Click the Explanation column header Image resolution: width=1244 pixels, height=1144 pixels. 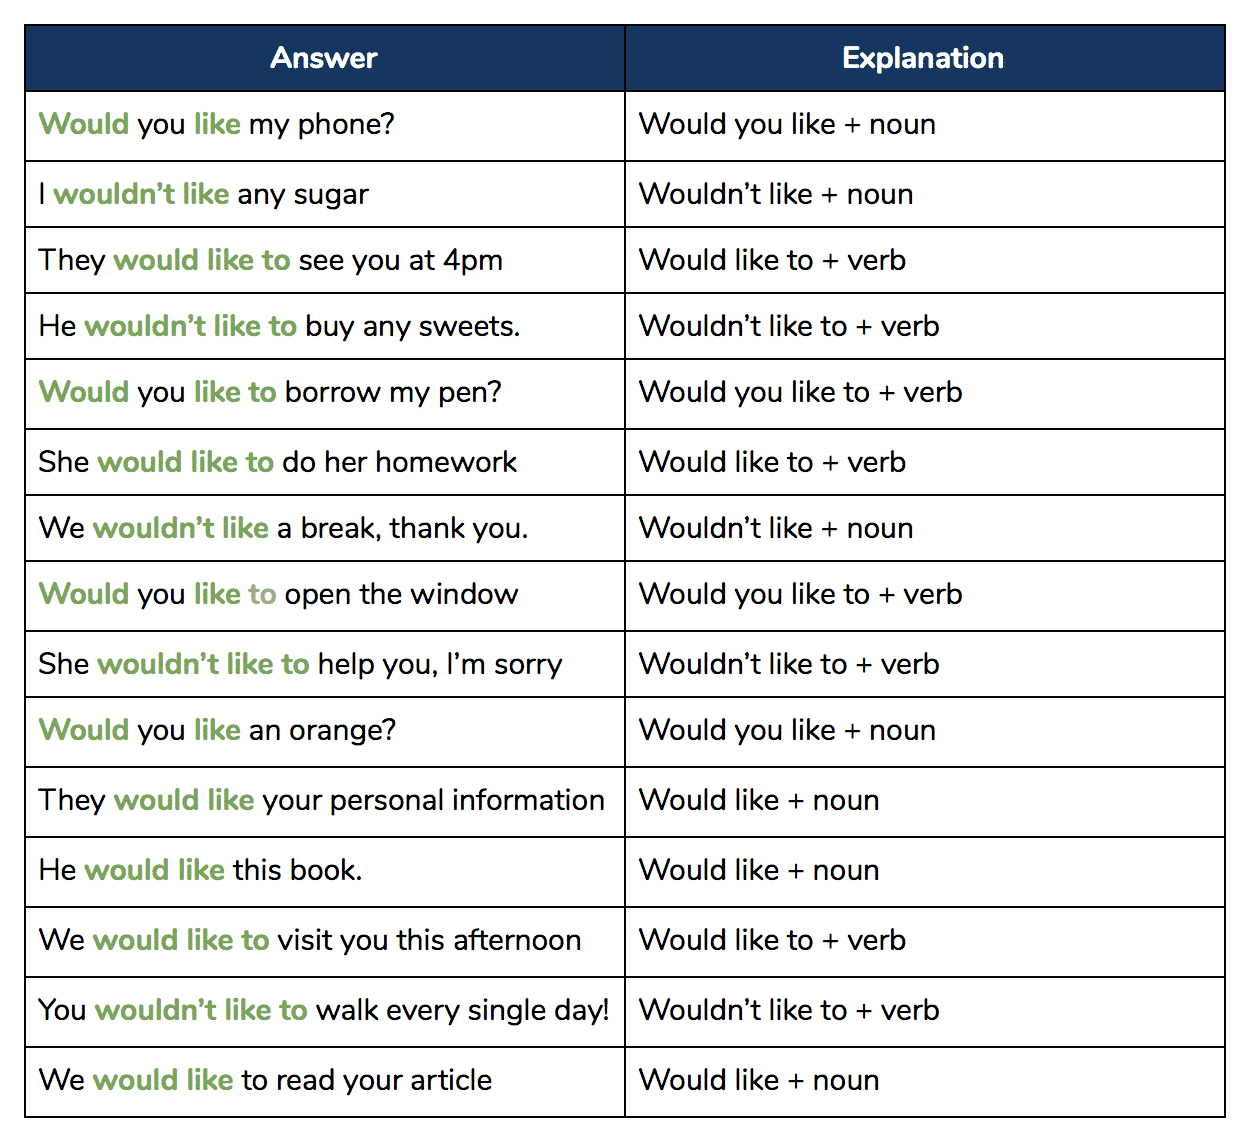tap(924, 58)
